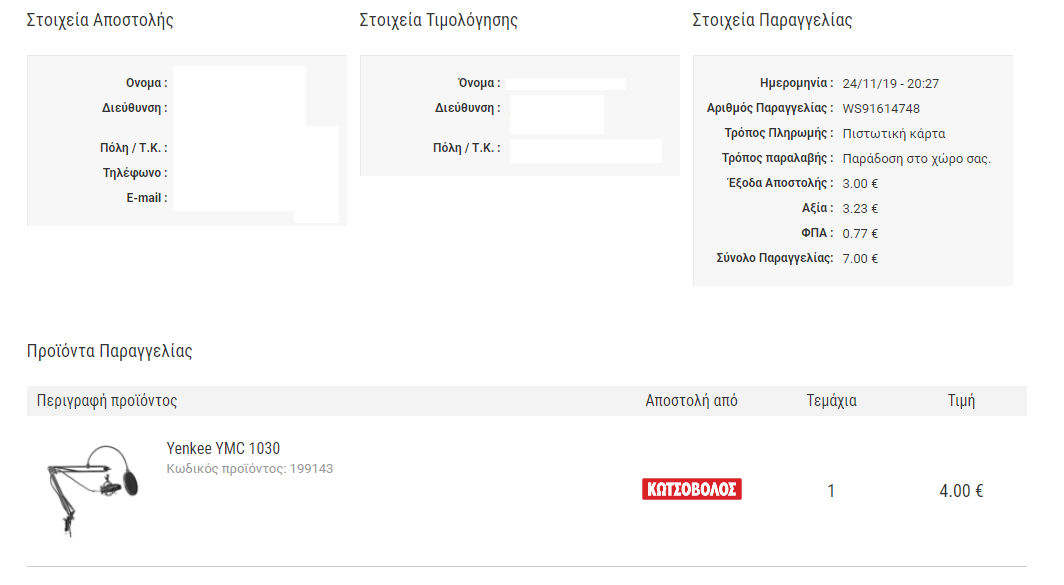Click the Παράδοση στο χώρο σας text
The width and height of the screenshot is (1064, 585).
point(917,158)
